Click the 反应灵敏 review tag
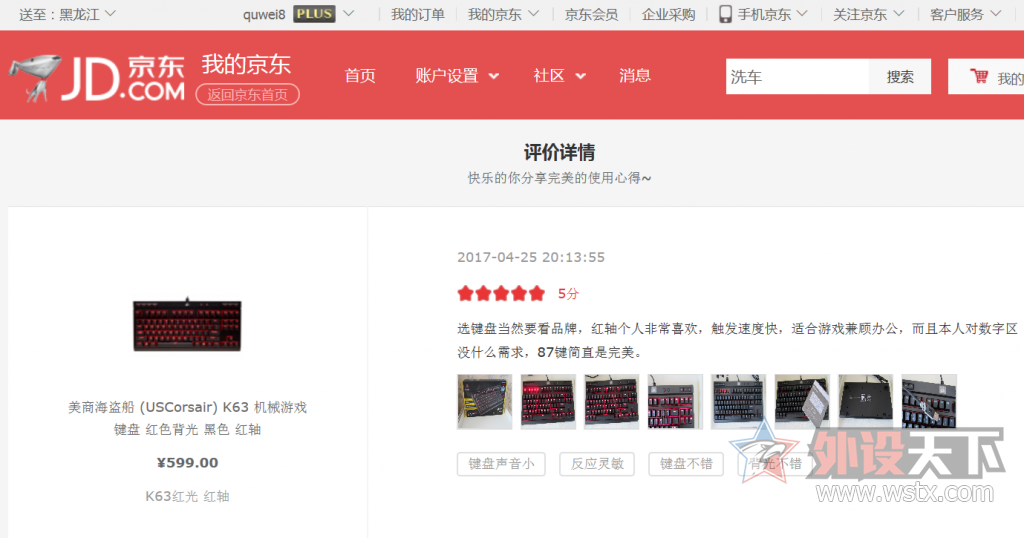This screenshot has width=1024, height=538. (597, 464)
